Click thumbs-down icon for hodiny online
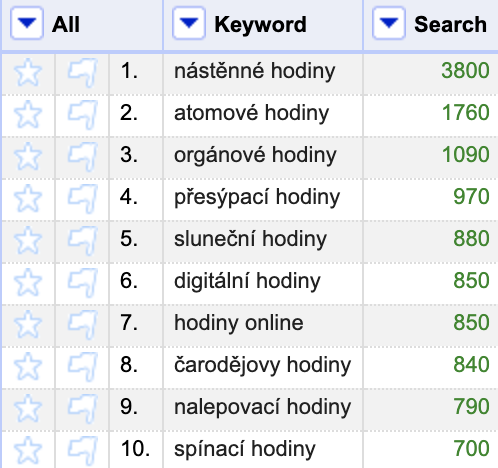498x468 pixels. (x=82, y=324)
